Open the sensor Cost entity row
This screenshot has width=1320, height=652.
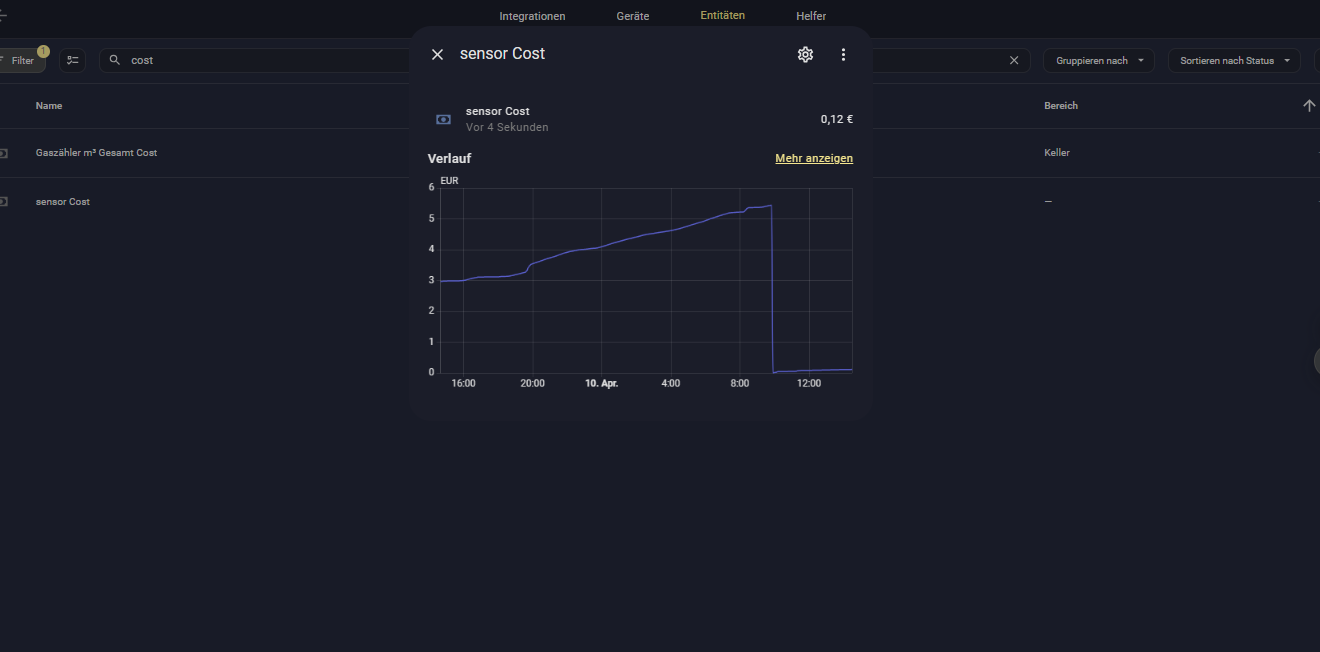tap(660, 202)
